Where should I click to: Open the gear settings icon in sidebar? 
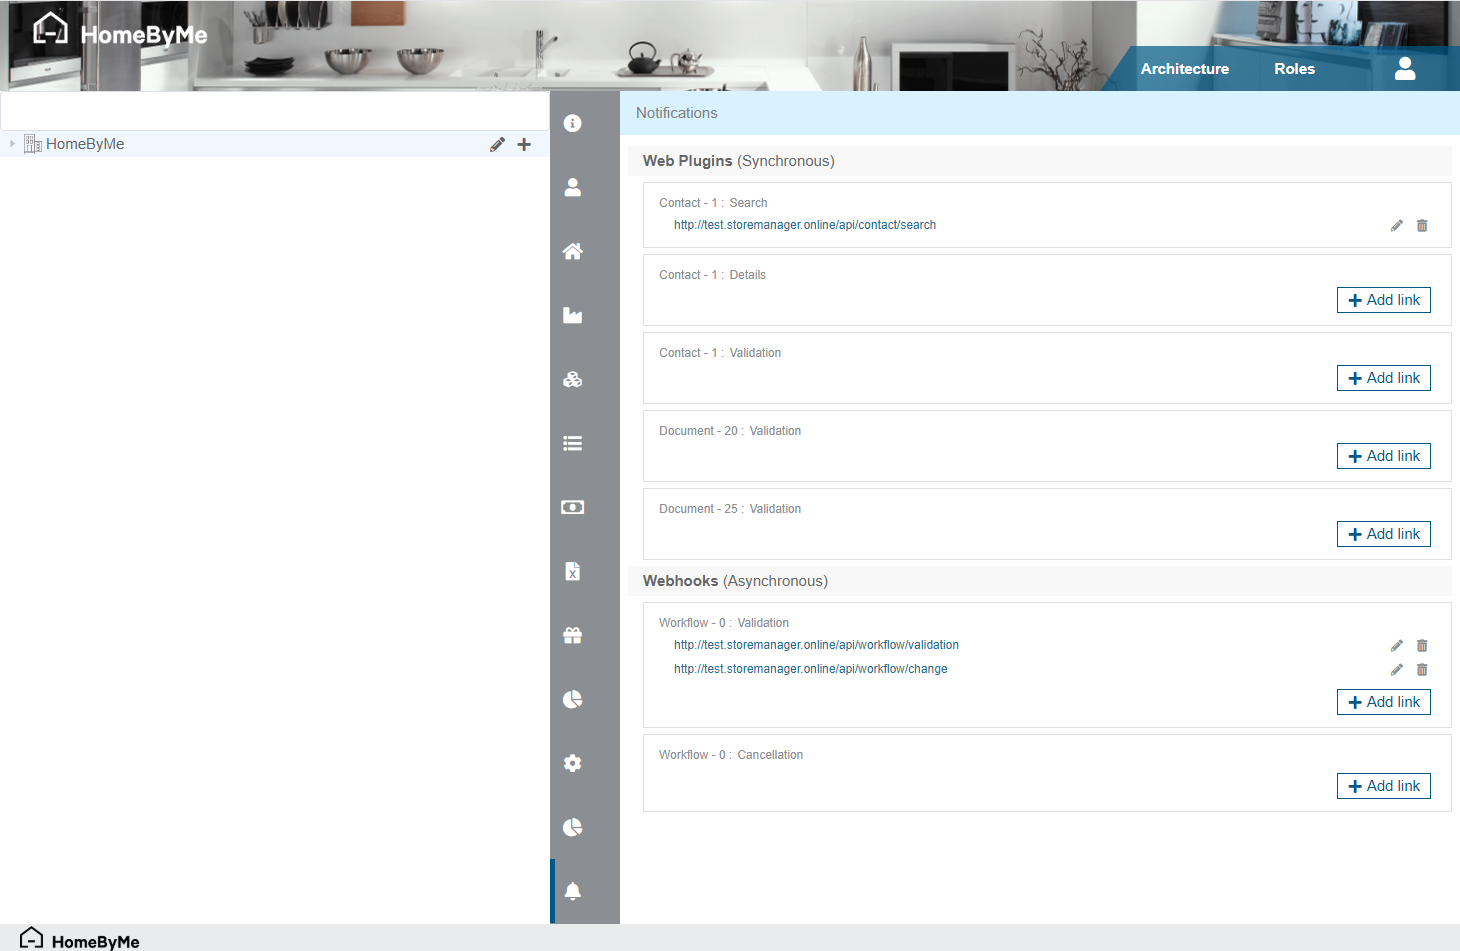pyautogui.click(x=573, y=763)
